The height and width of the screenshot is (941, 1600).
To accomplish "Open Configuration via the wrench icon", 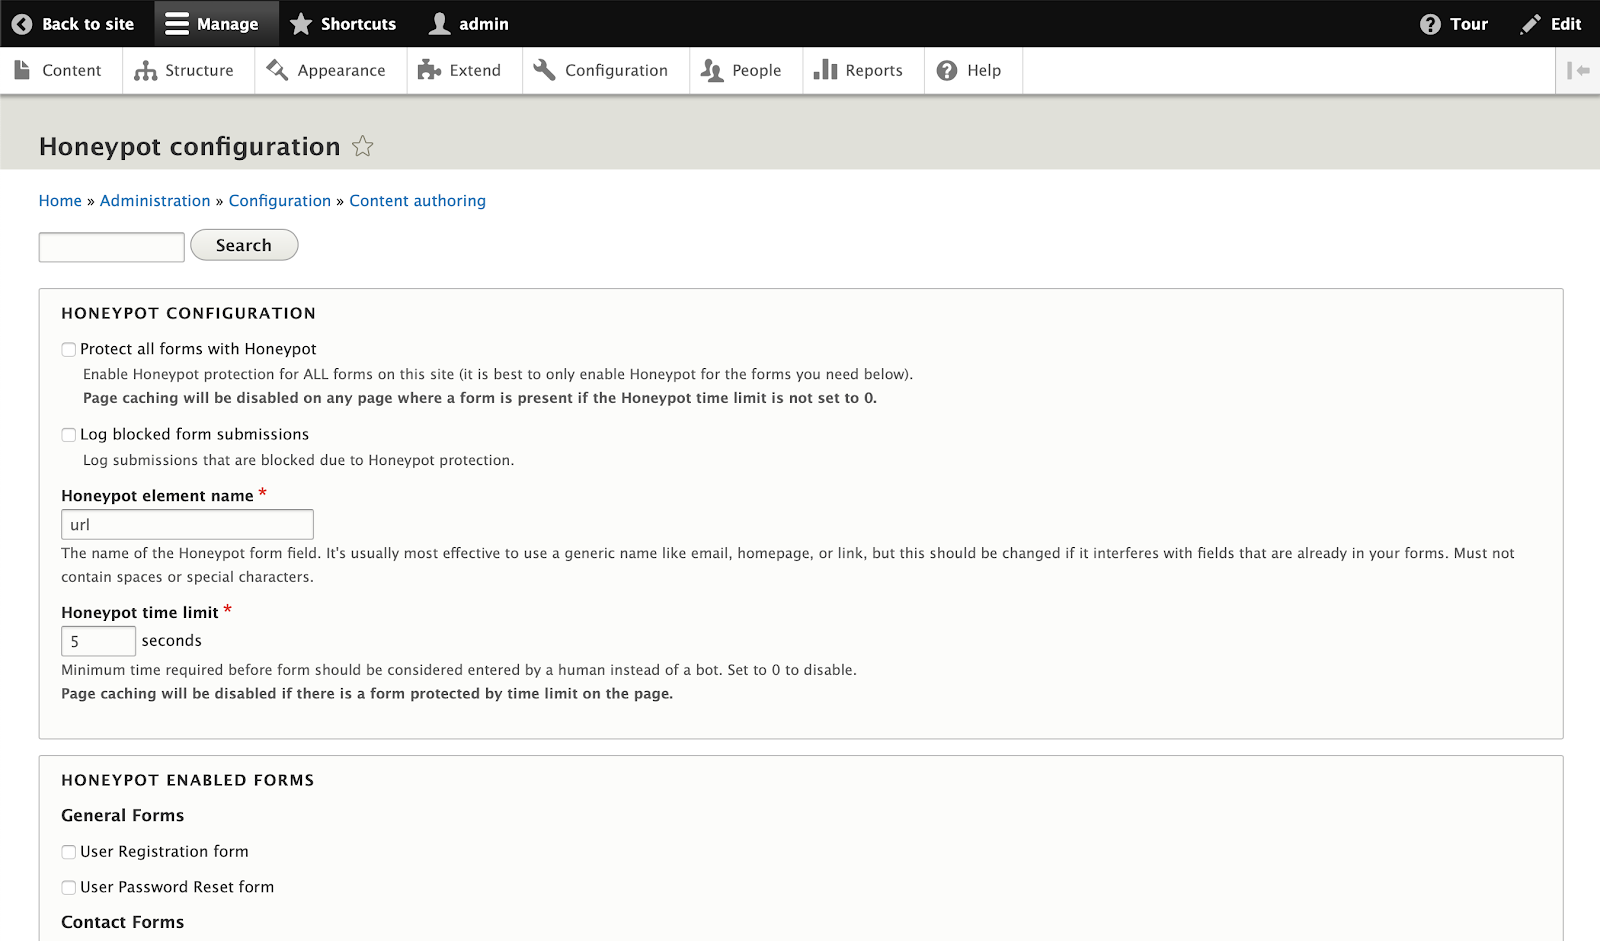I will click(544, 70).
